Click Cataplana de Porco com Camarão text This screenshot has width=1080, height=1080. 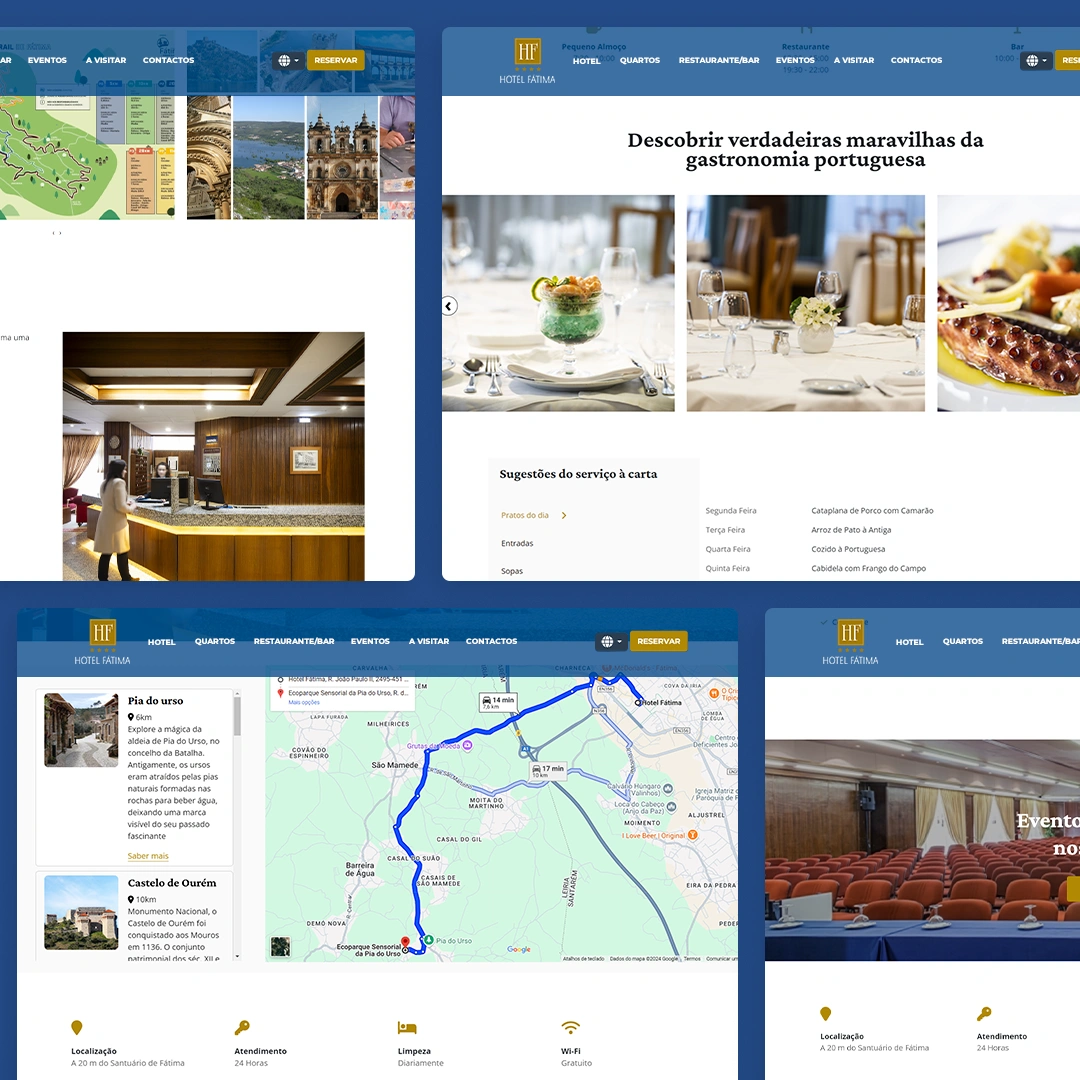[873, 511]
